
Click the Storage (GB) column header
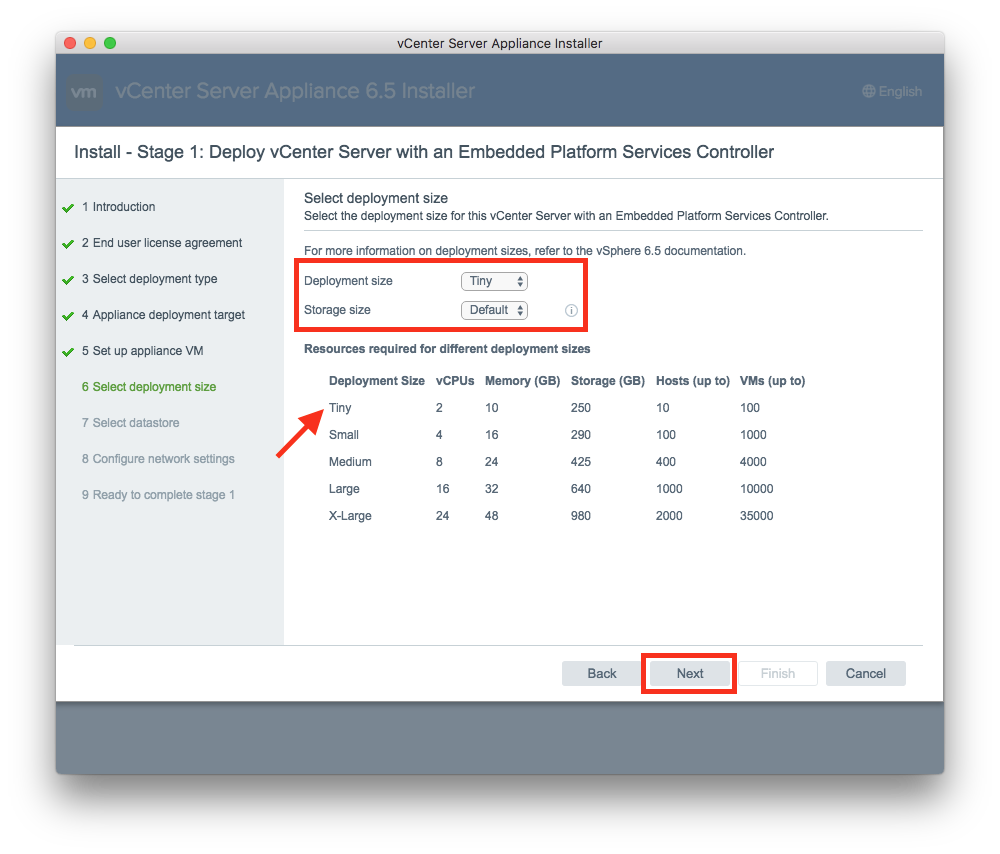[x=608, y=381]
